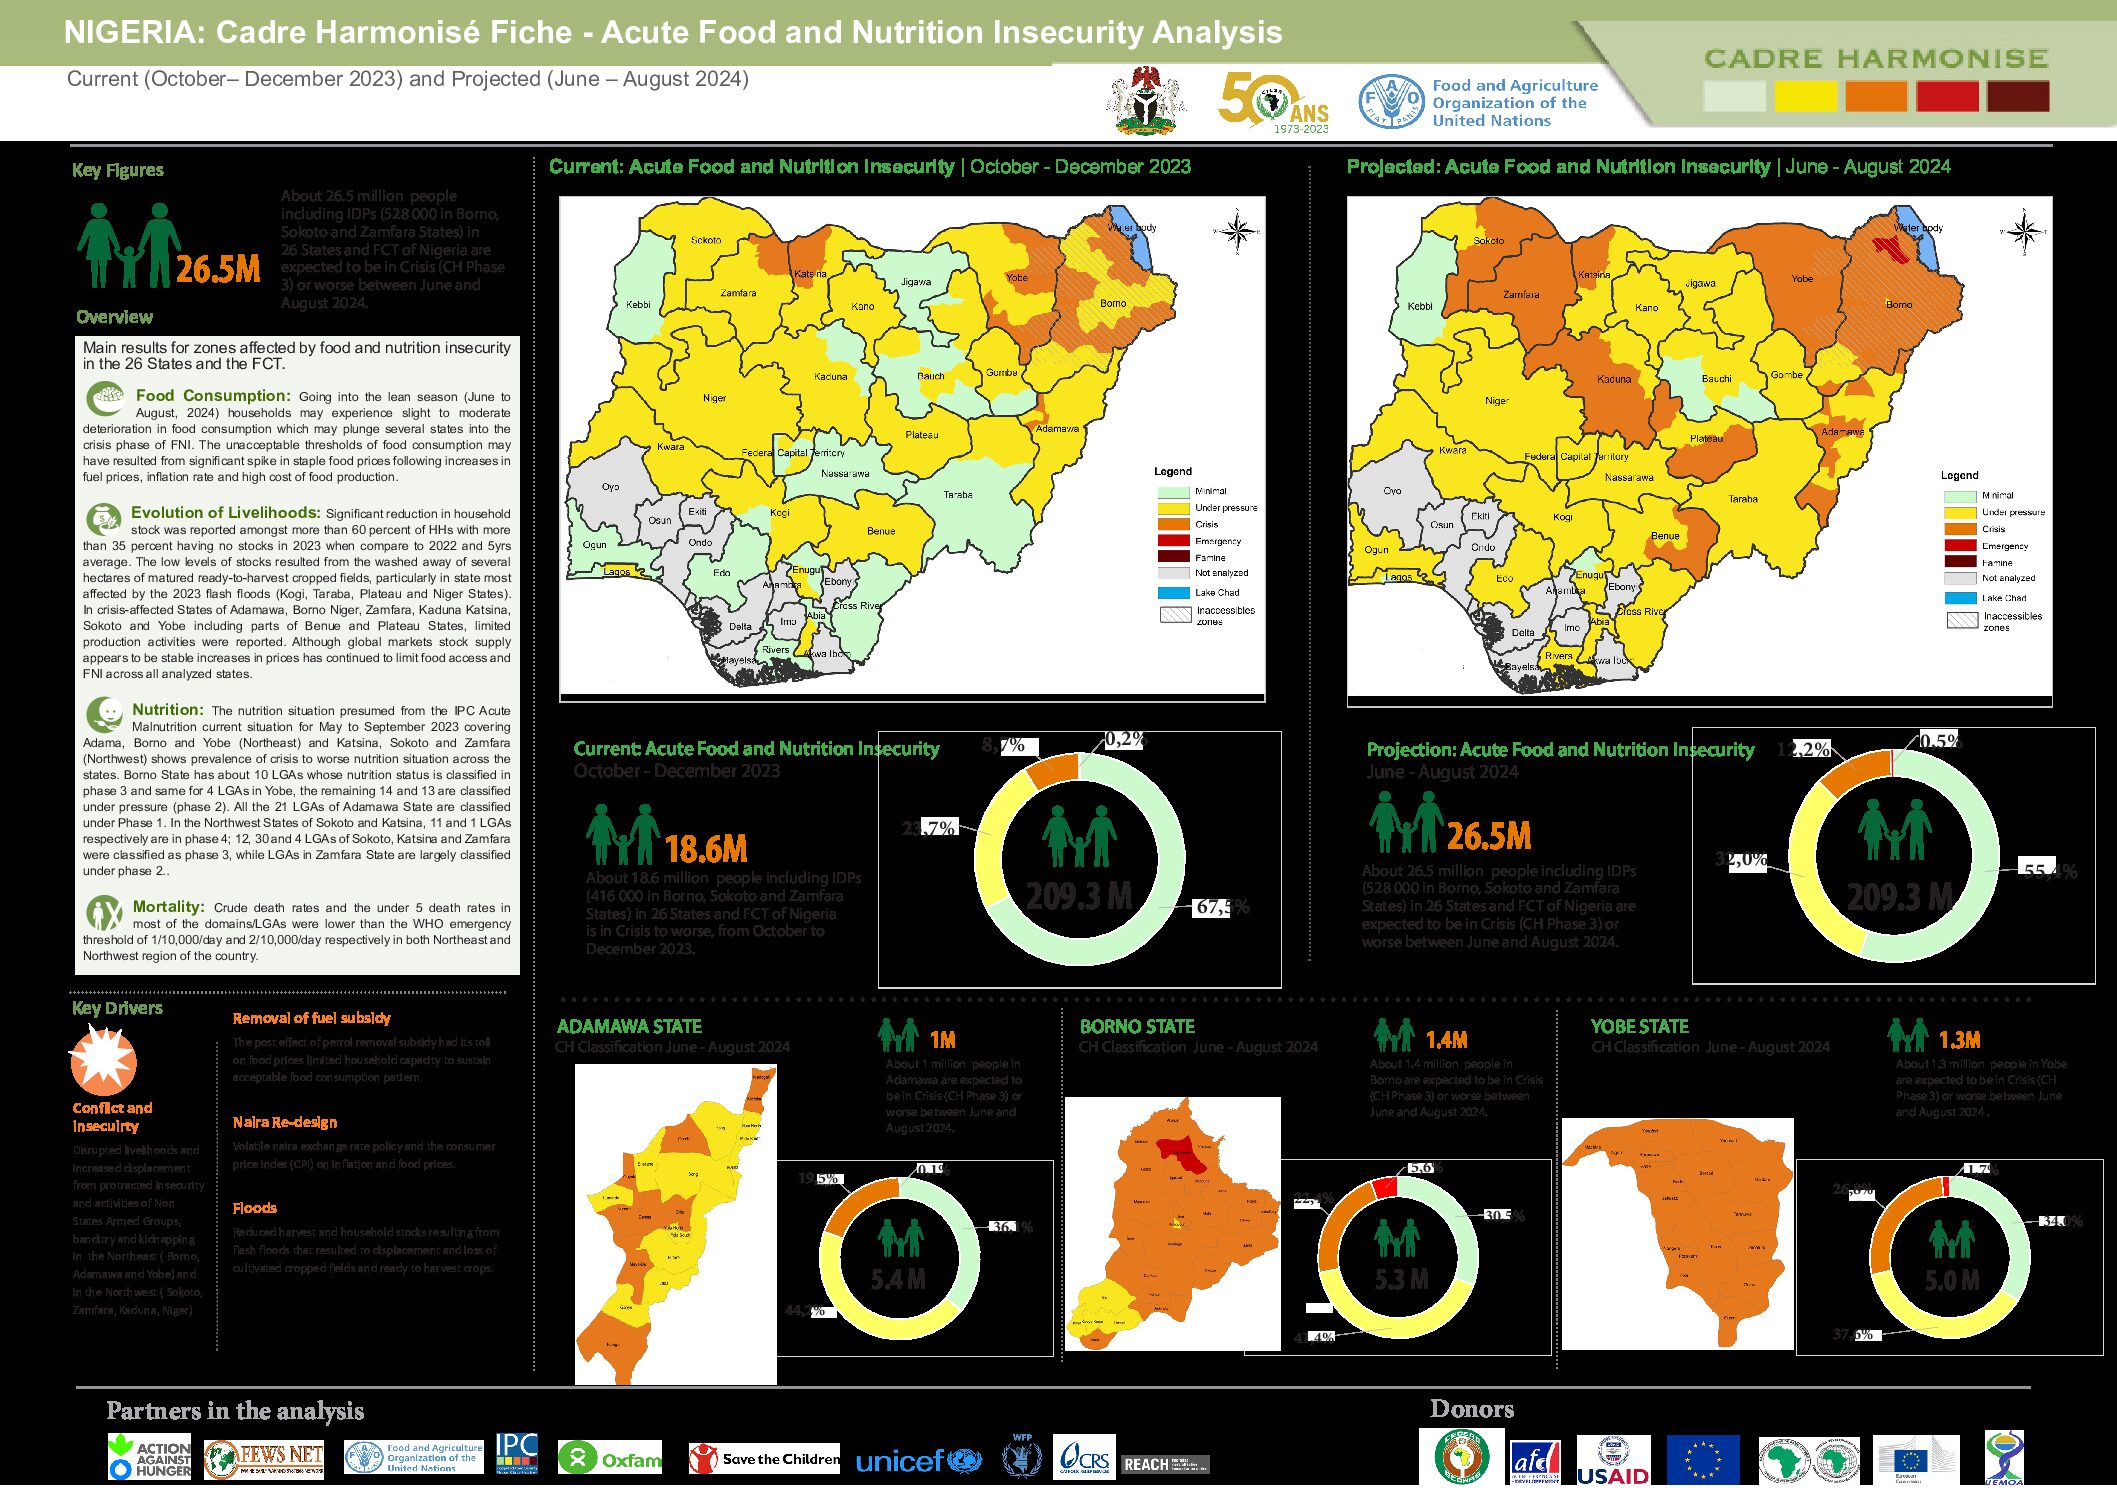2117x1497 pixels.
Task: Click the Nigeria coat of arms logo
Action: 1145,100
